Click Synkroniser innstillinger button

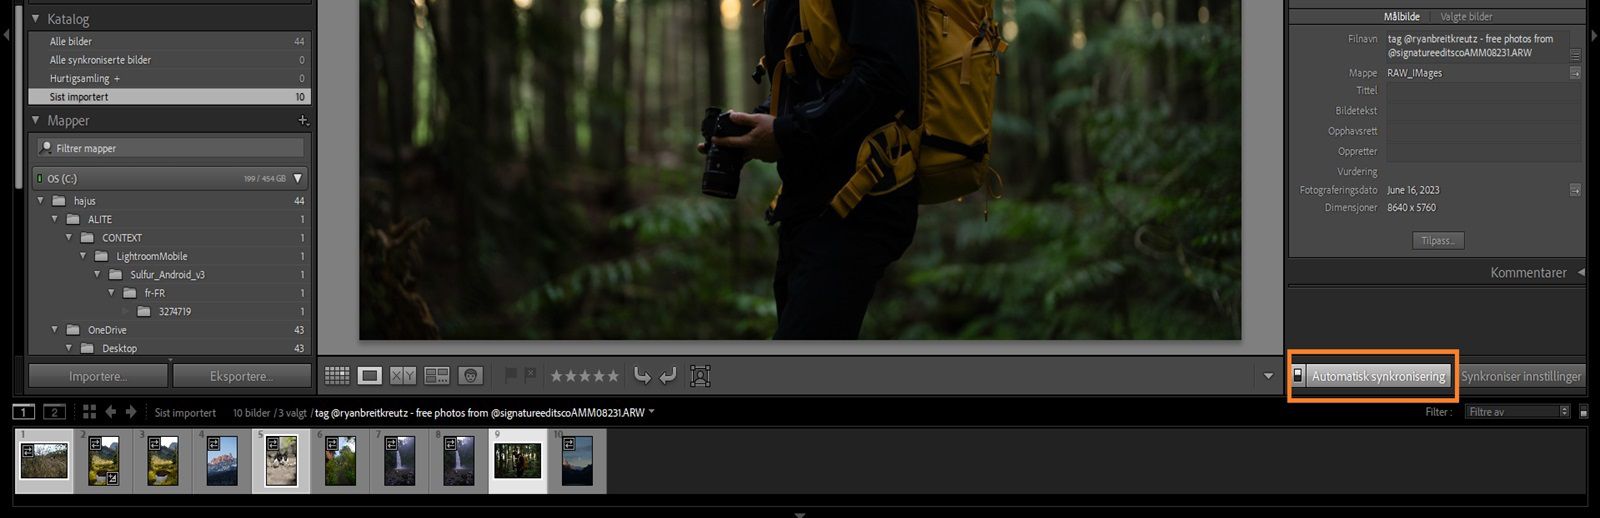[x=1521, y=376]
